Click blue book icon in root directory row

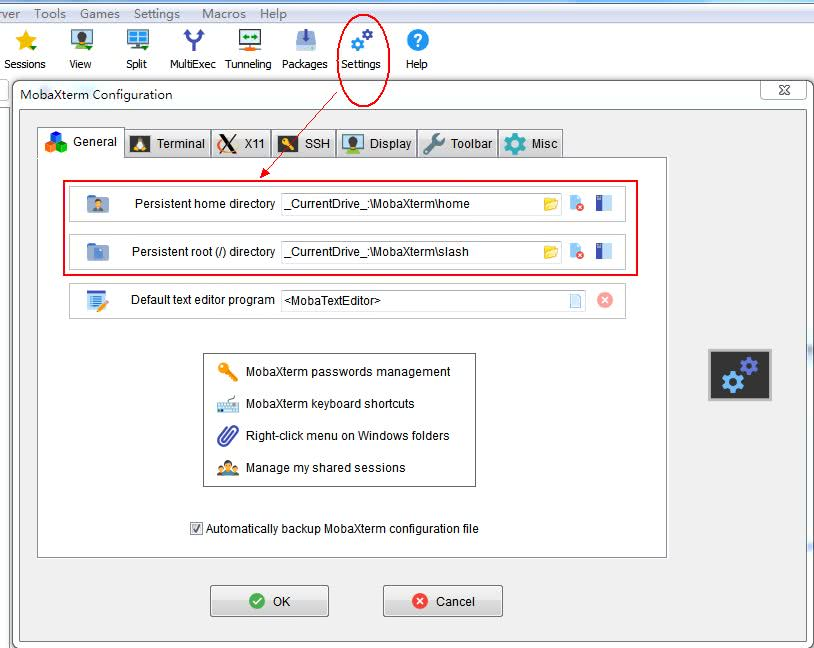tap(604, 251)
